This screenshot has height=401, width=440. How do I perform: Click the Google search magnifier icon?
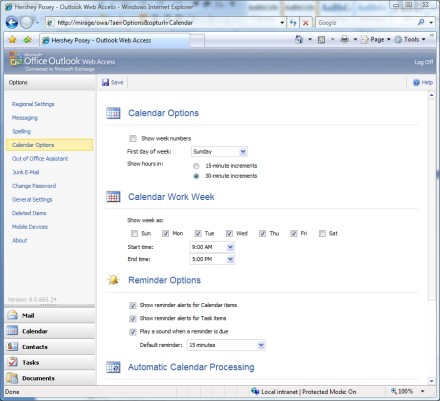pyautogui.click(x=421, y=22)
